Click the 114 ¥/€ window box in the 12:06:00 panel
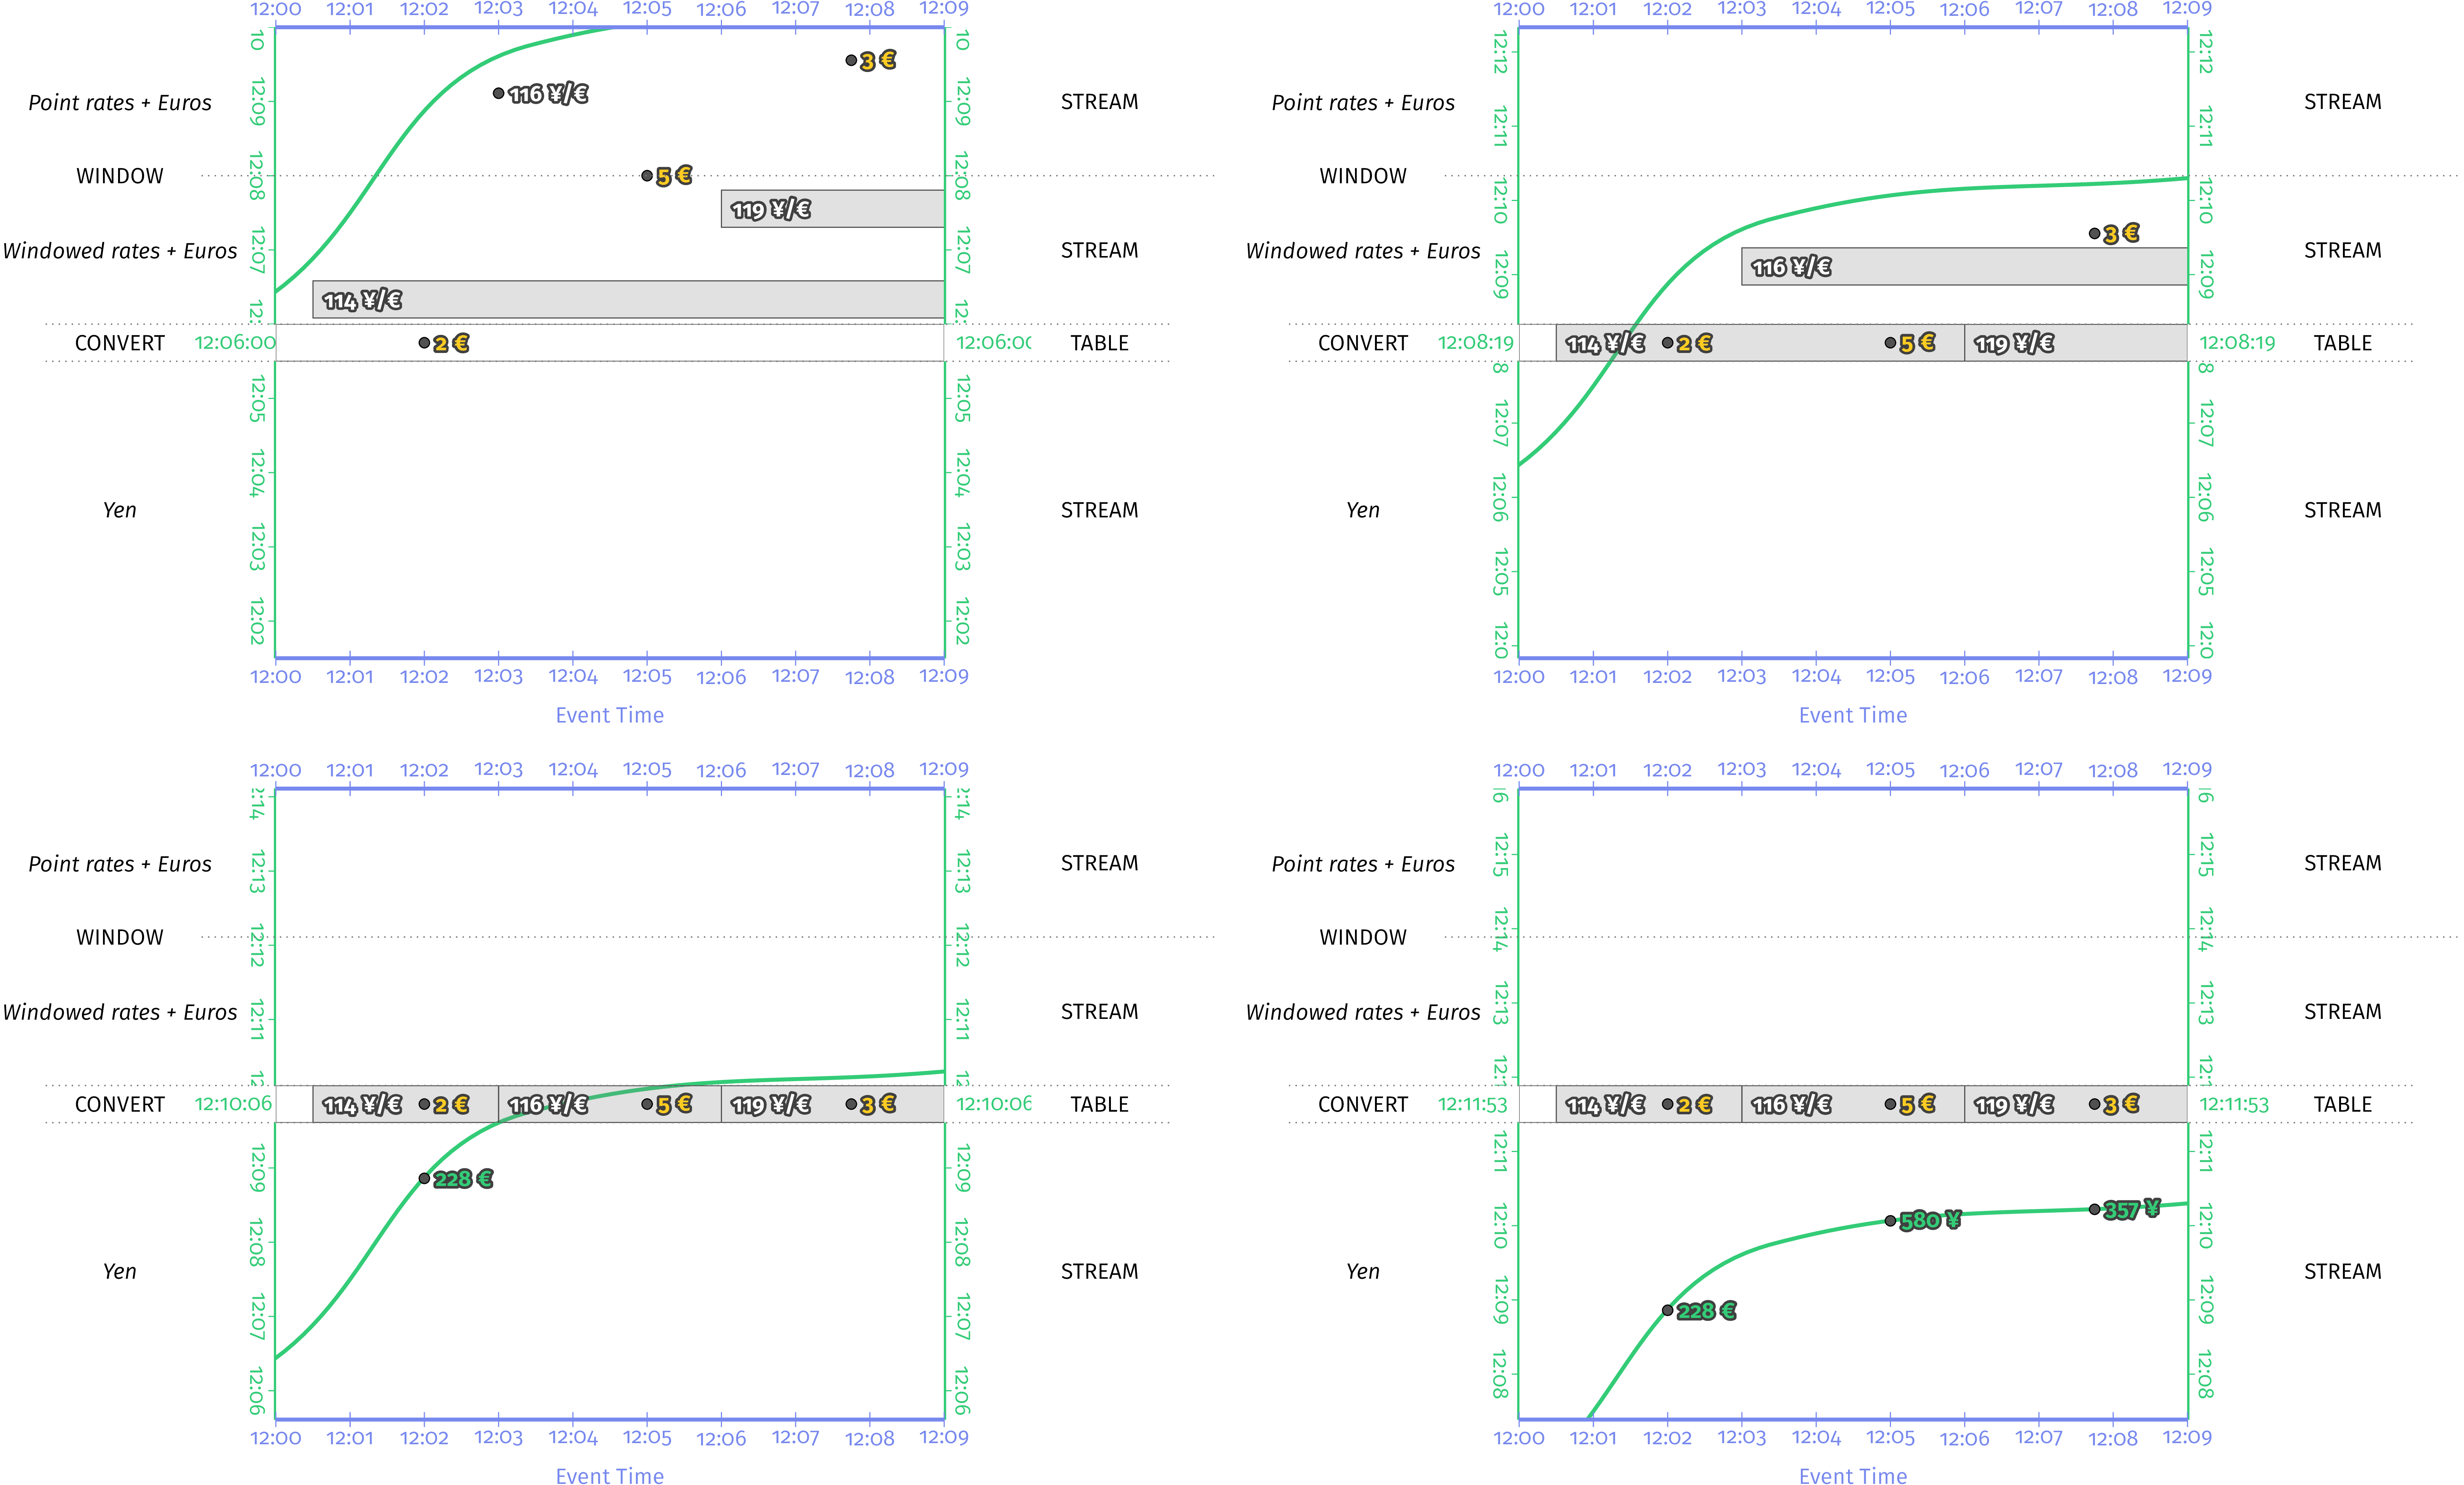Image resolution: width=2464 pixels, height=1485 pixels. point(628,300)
